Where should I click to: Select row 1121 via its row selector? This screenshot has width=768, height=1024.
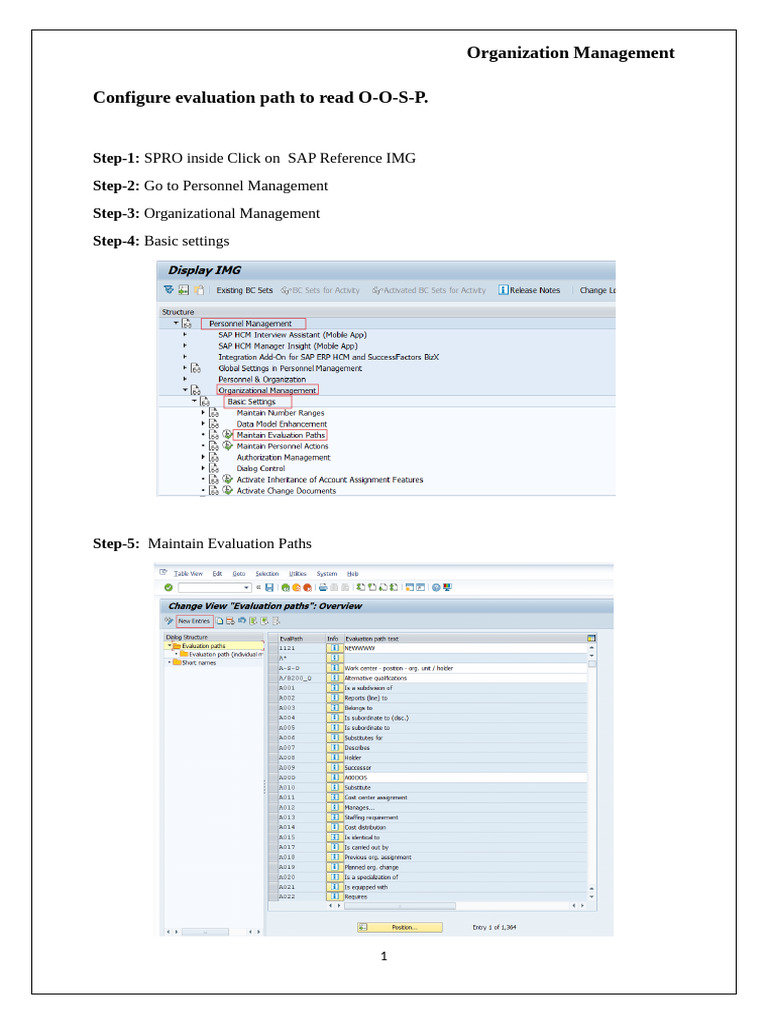[273, 648]
